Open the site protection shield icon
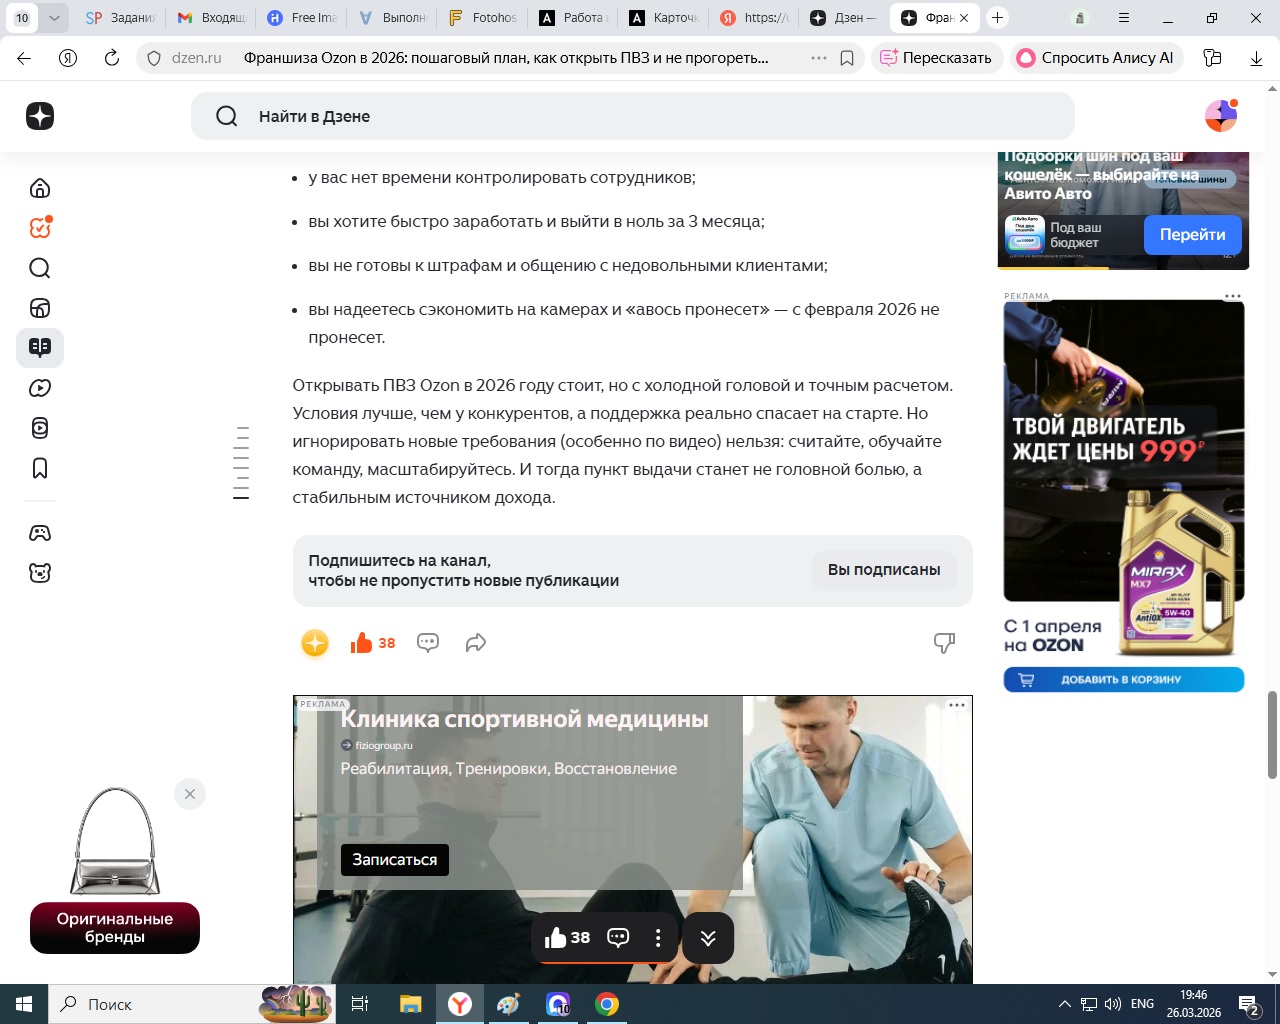The width and height of the screenshot is (1280, 1024). point(154,58)
